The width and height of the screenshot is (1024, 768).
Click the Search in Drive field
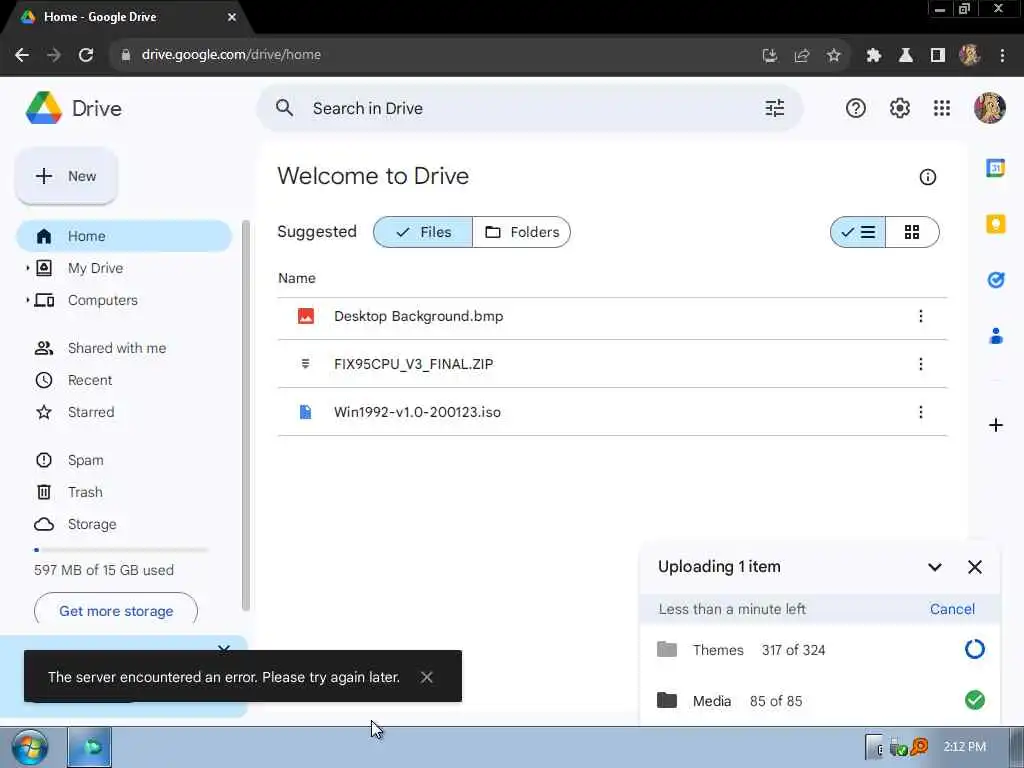click(529, 108)
